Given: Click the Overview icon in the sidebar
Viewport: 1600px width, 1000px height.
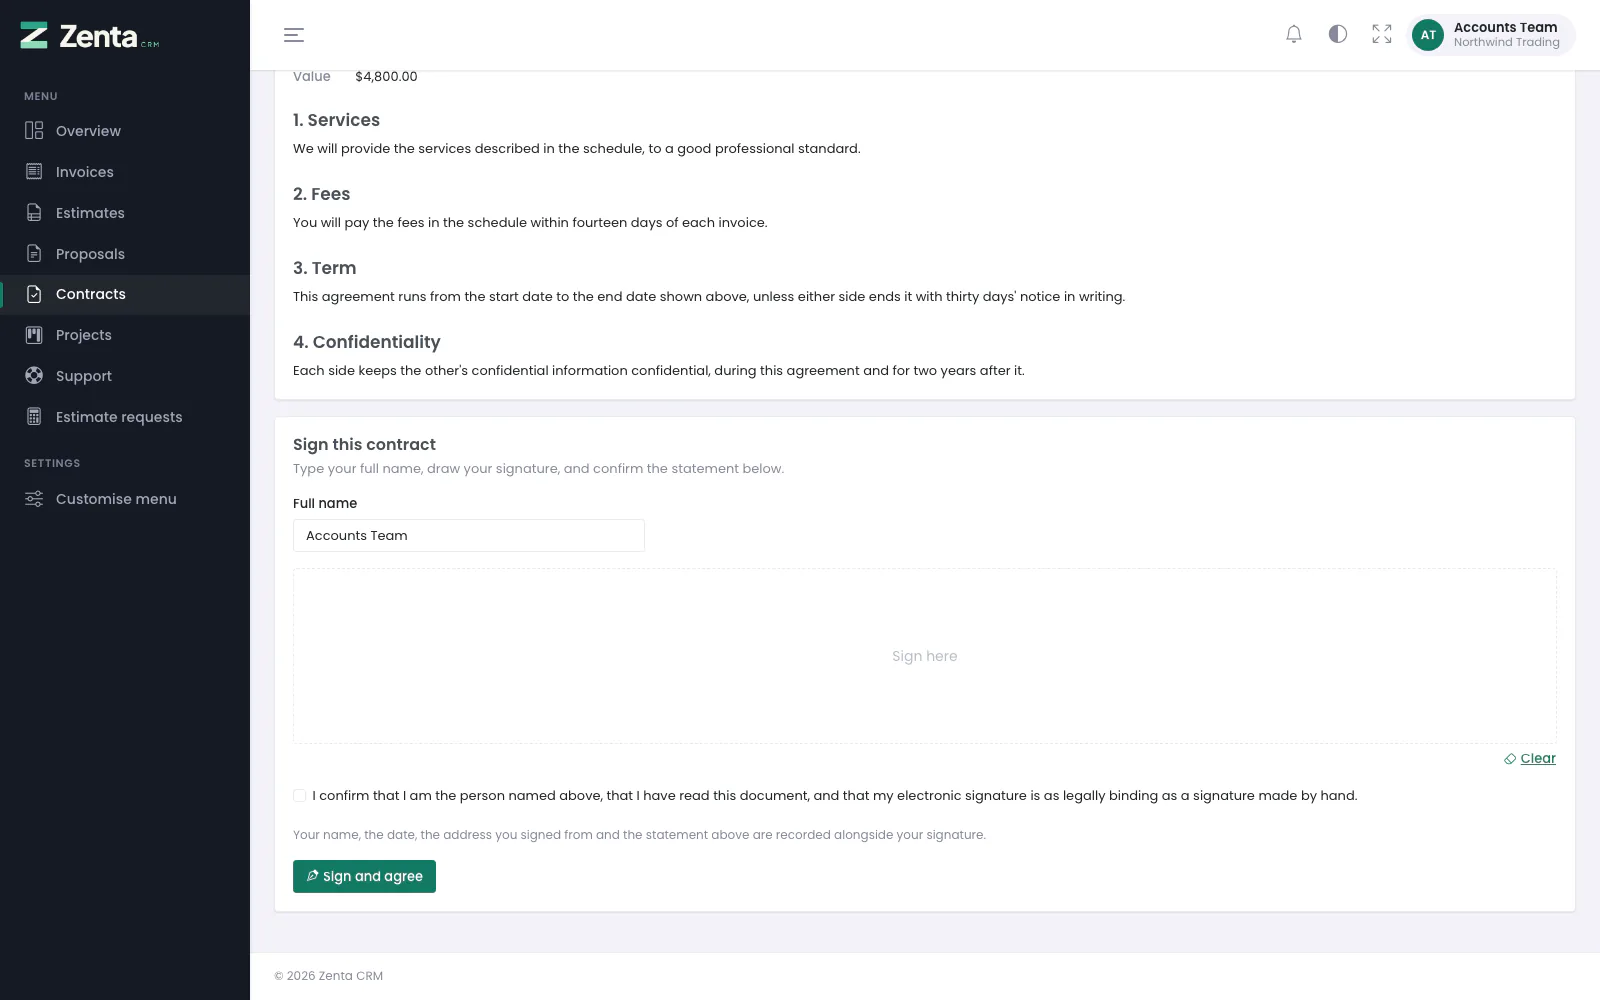Looking at the screenshot, I should point(34,131).
